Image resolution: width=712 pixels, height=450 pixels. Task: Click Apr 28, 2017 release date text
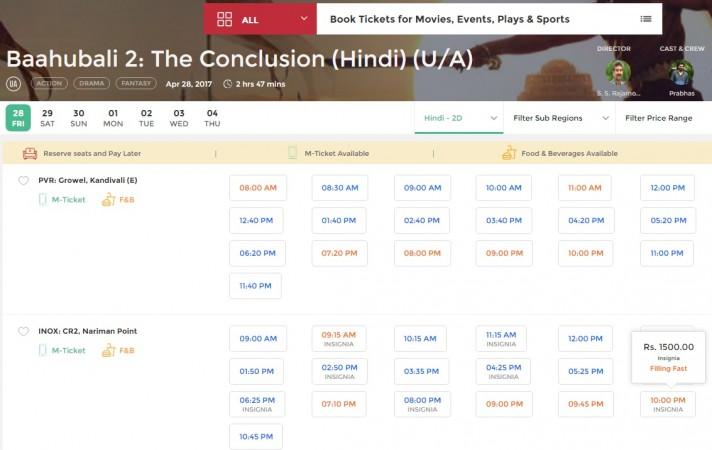point(189,84)
